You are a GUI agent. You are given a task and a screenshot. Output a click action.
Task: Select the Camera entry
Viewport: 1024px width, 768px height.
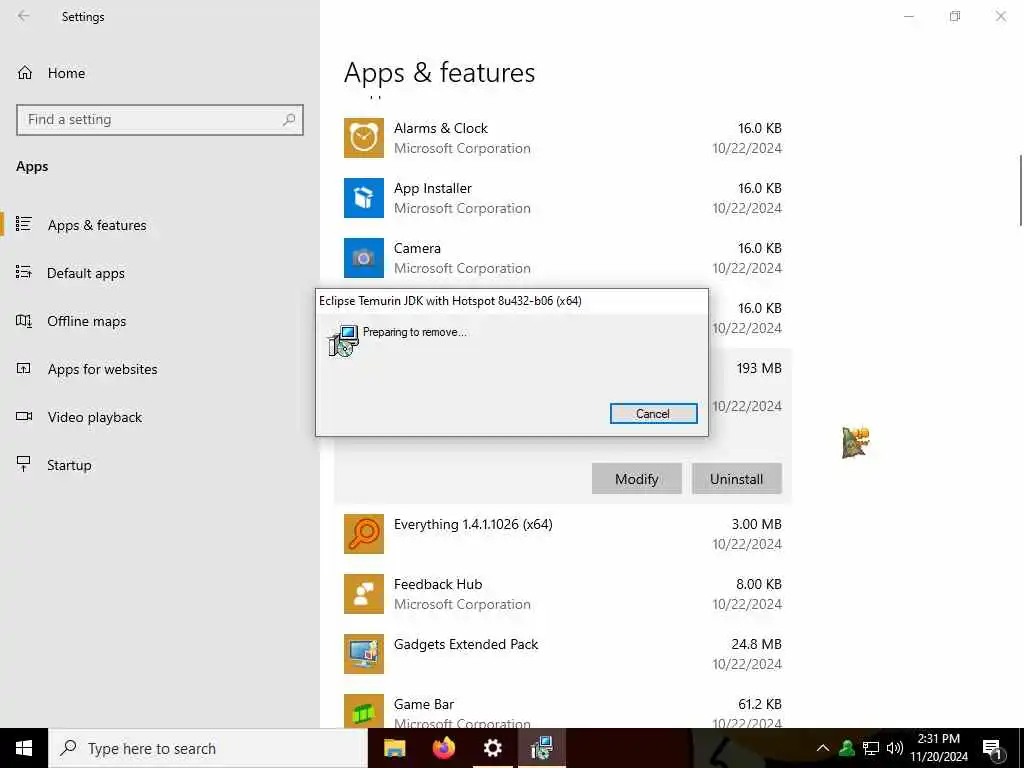[562, 258]
